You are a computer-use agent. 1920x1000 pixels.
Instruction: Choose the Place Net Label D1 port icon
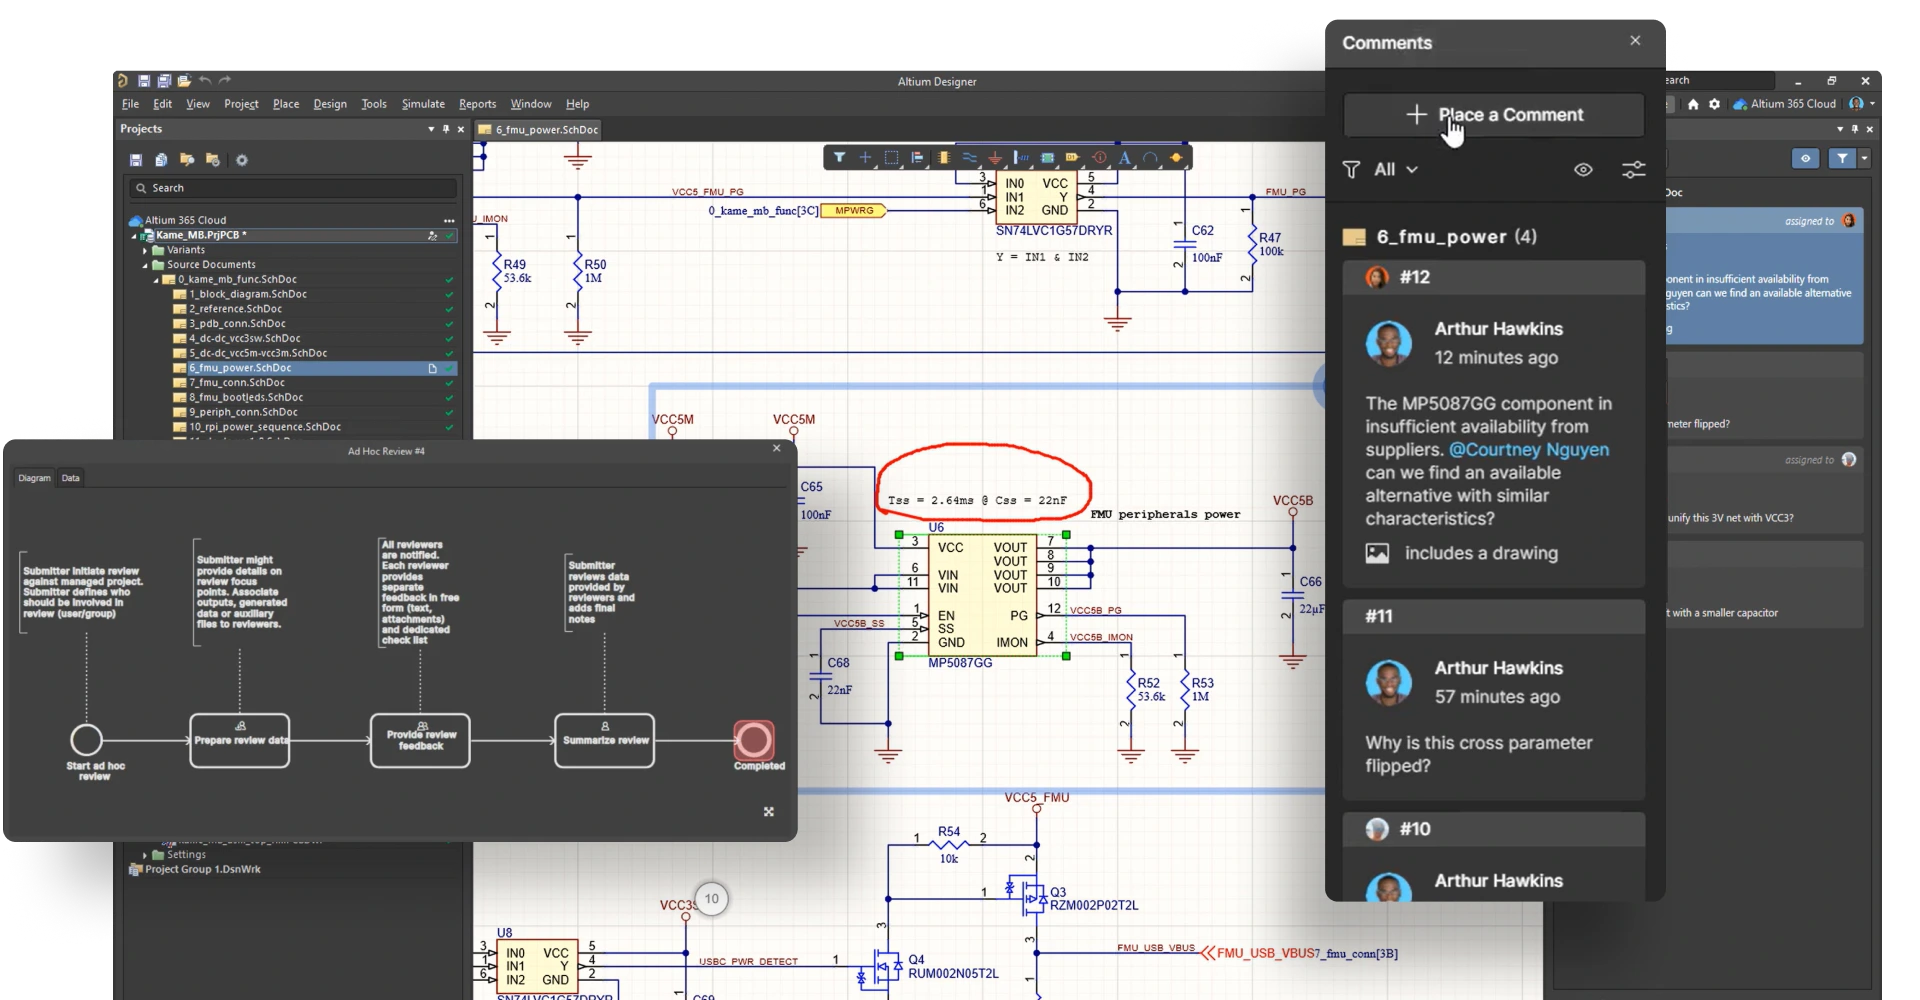point(1072,157)
